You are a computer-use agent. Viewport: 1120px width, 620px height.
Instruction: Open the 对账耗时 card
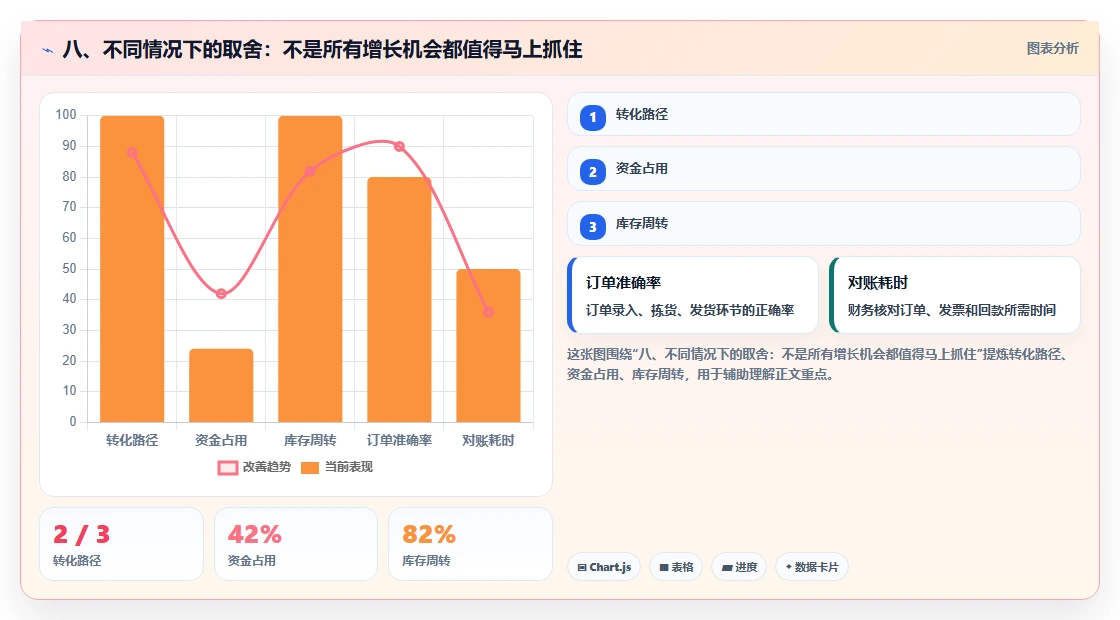click(955, 295)
